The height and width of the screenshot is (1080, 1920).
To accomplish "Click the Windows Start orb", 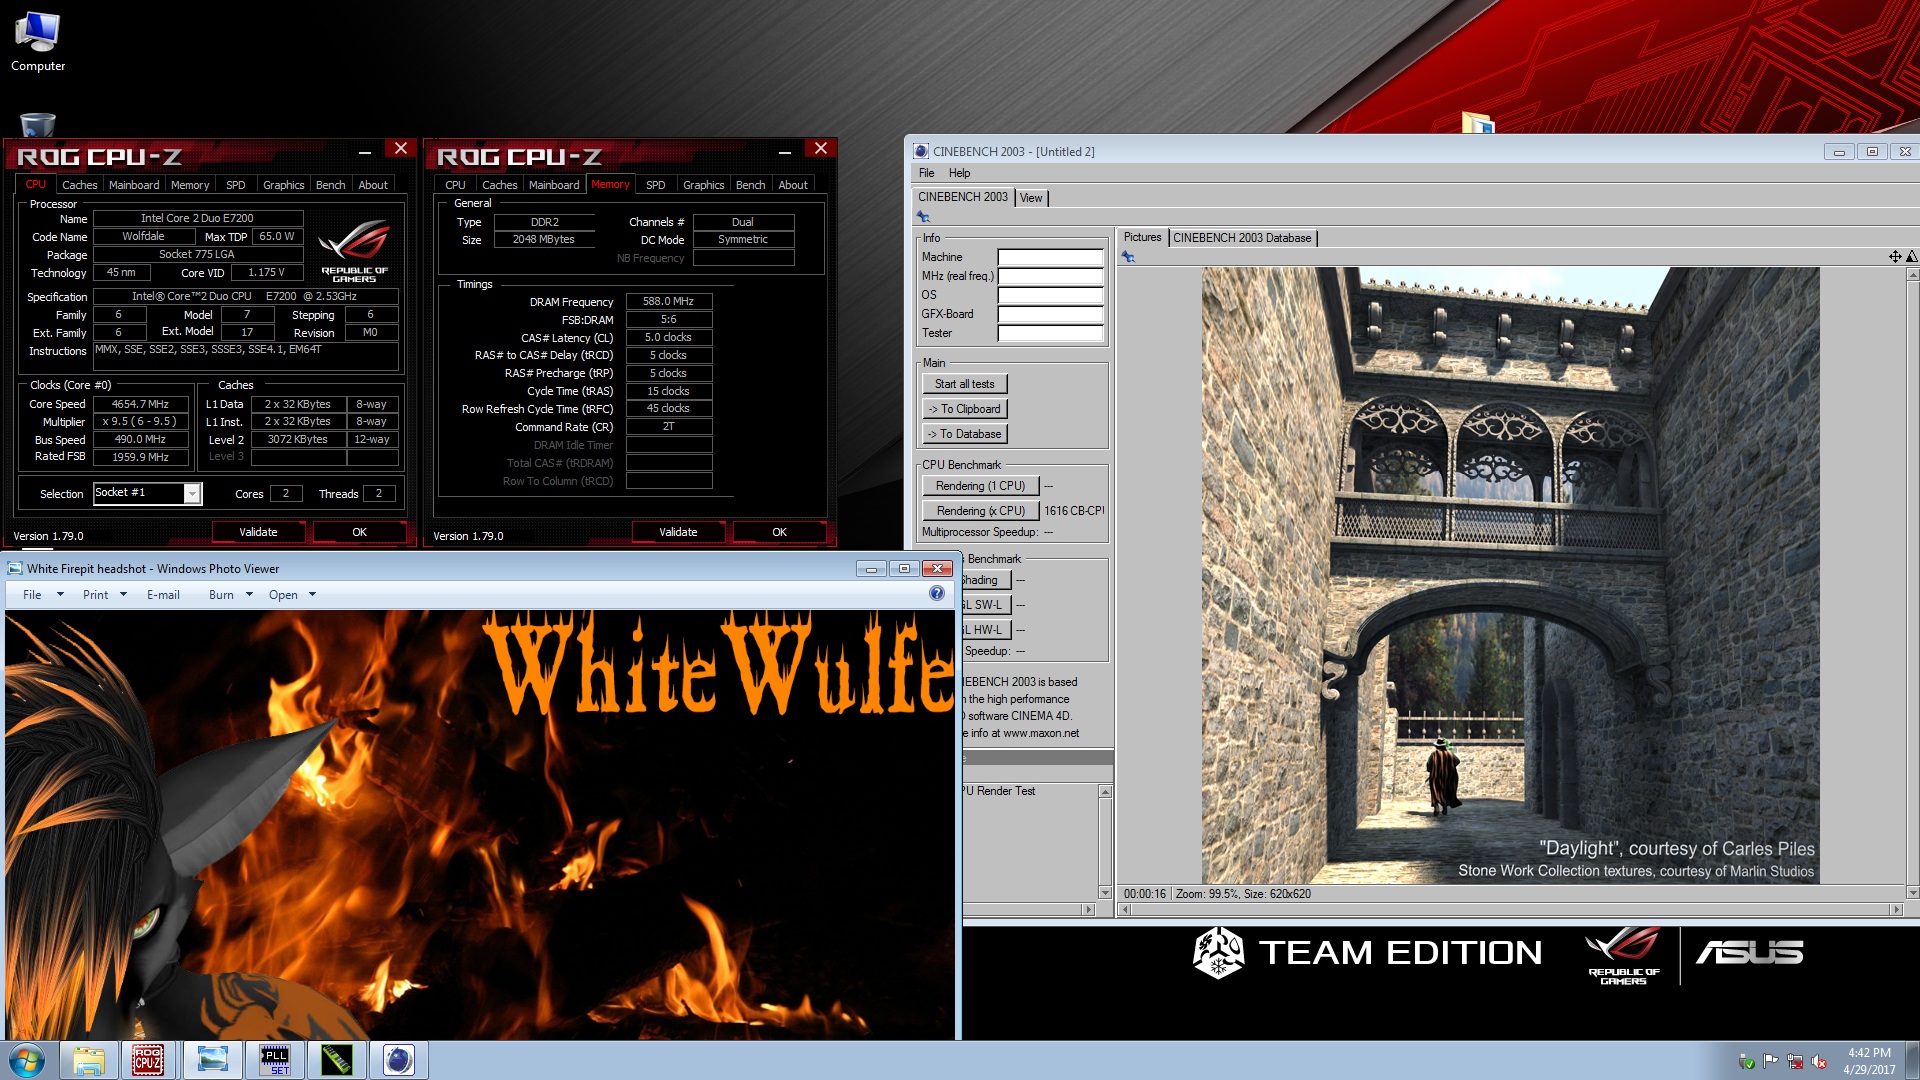I will coord(27,1060).
